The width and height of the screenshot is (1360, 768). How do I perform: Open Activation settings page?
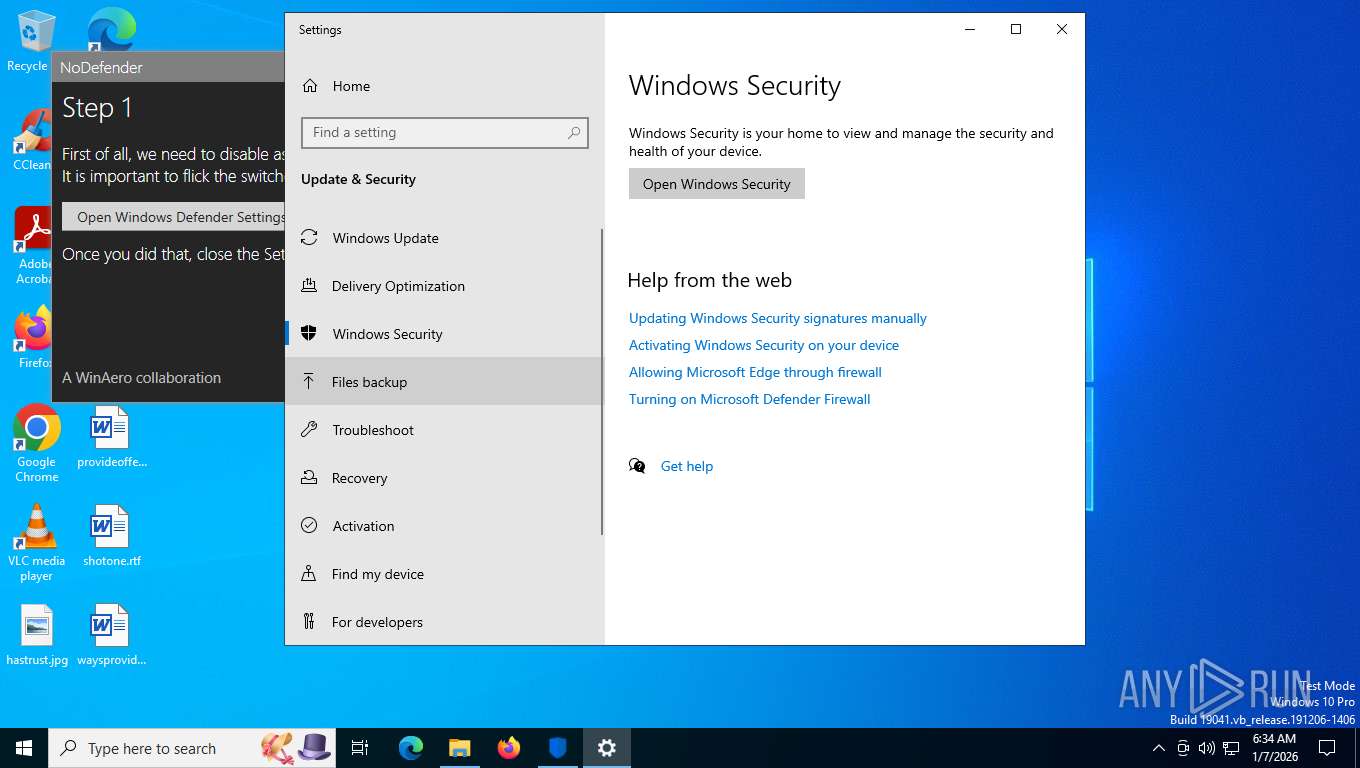pos(444,526)
